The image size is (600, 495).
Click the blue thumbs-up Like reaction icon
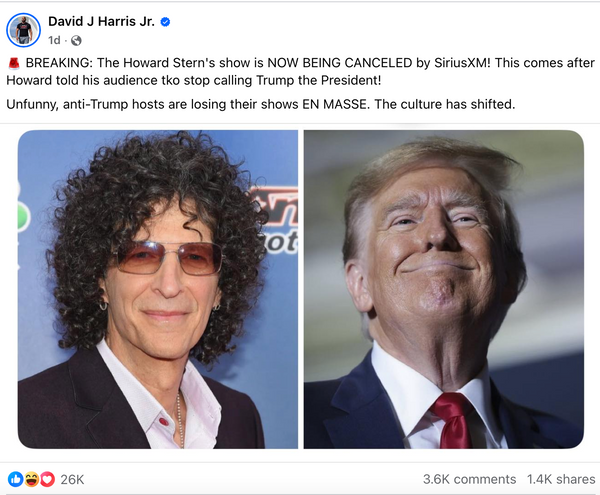click(x=15, y=479)
